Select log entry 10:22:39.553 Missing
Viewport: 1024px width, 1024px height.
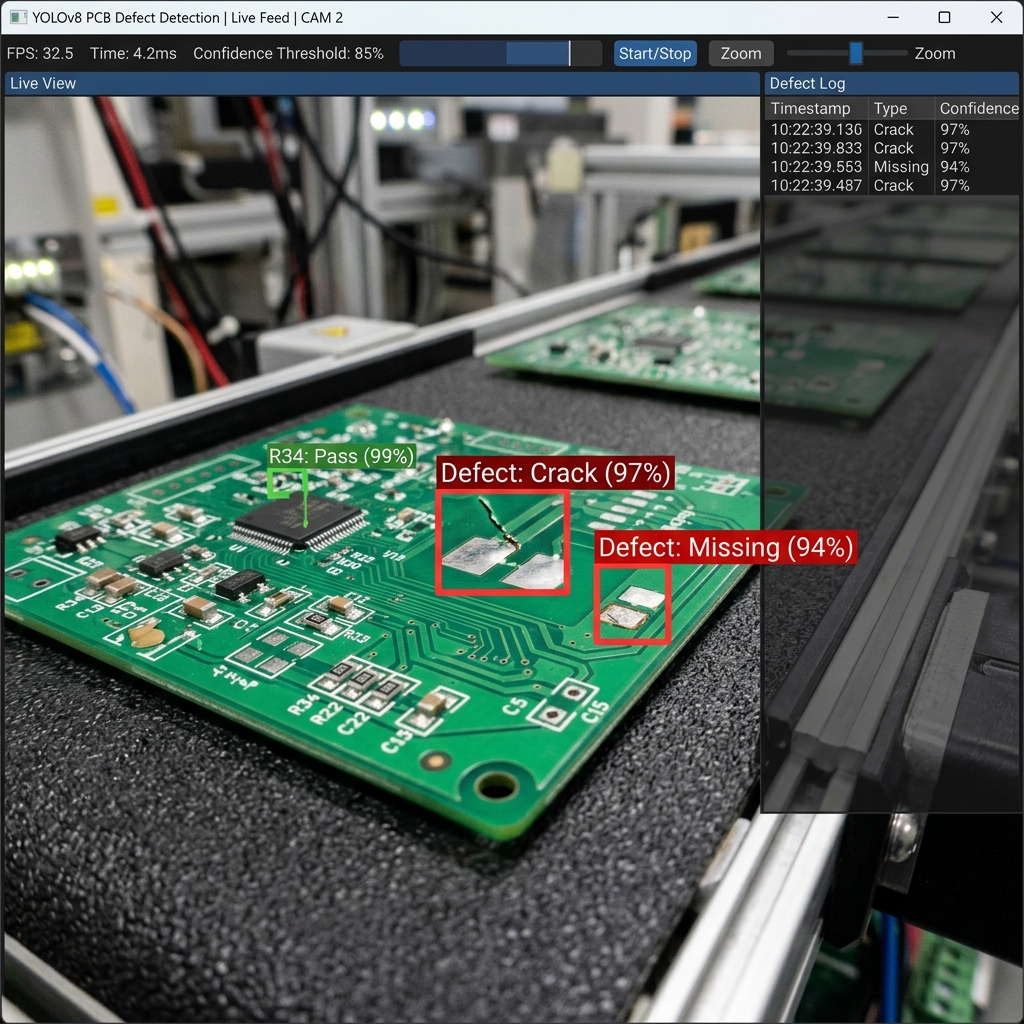(891, 167)
